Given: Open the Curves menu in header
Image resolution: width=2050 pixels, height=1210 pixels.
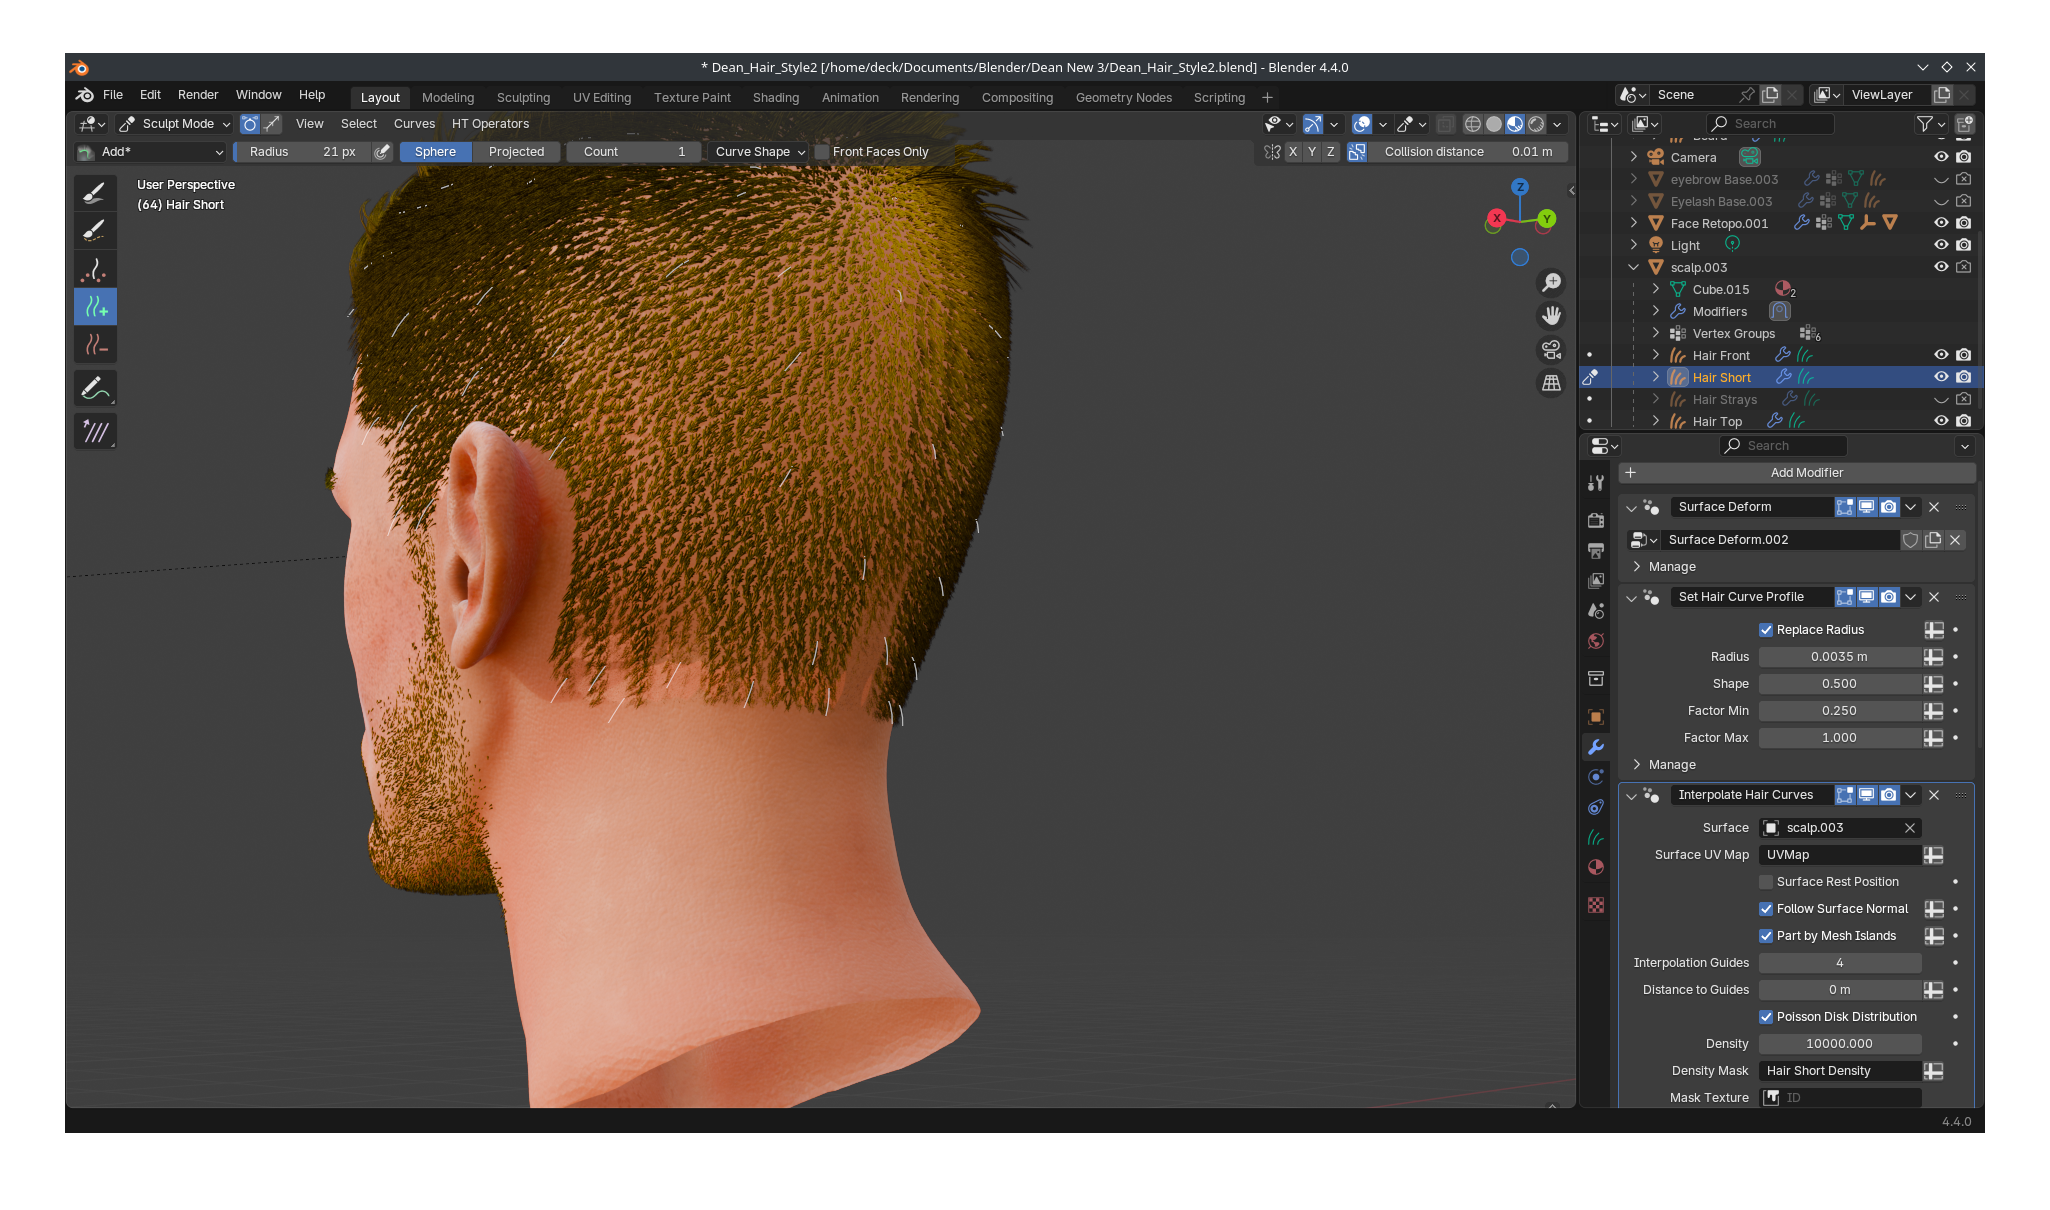Looking at the screenshot, I should click(x=414, y=124).
